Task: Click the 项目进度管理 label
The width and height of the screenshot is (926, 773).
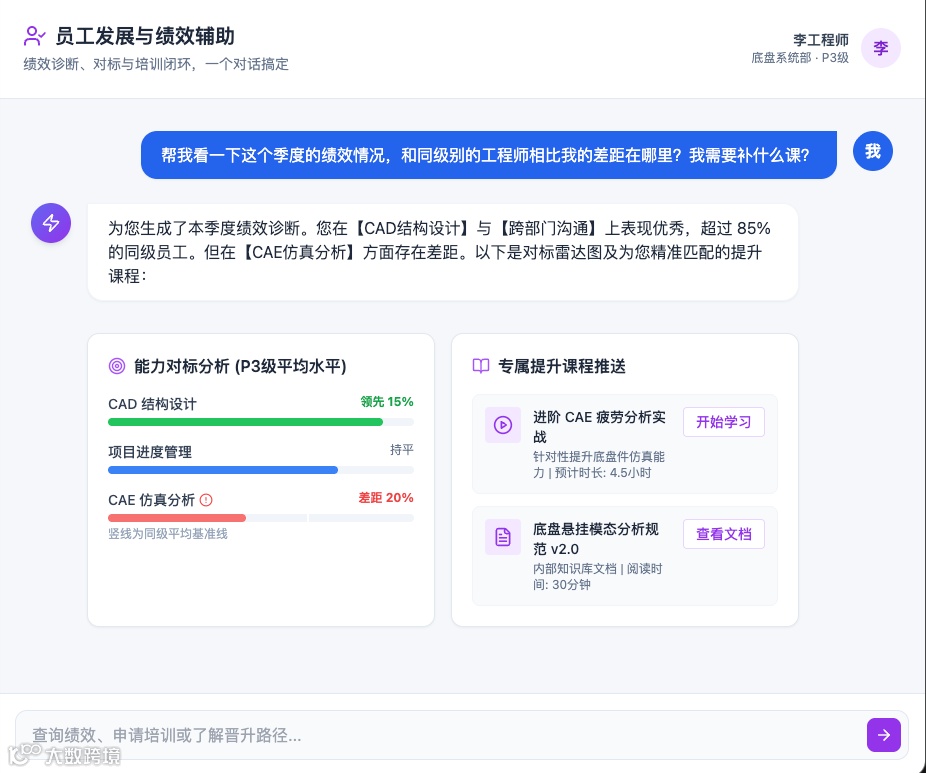Action: [x=150, y=452]
